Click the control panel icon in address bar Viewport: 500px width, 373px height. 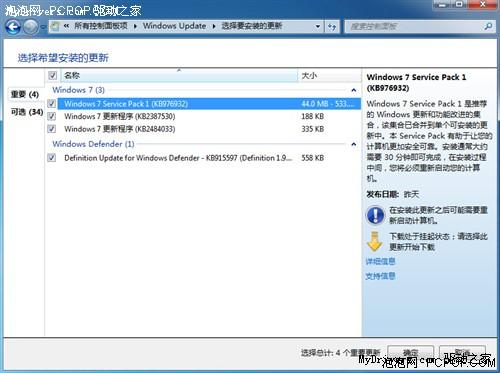[x=55, y=26]
